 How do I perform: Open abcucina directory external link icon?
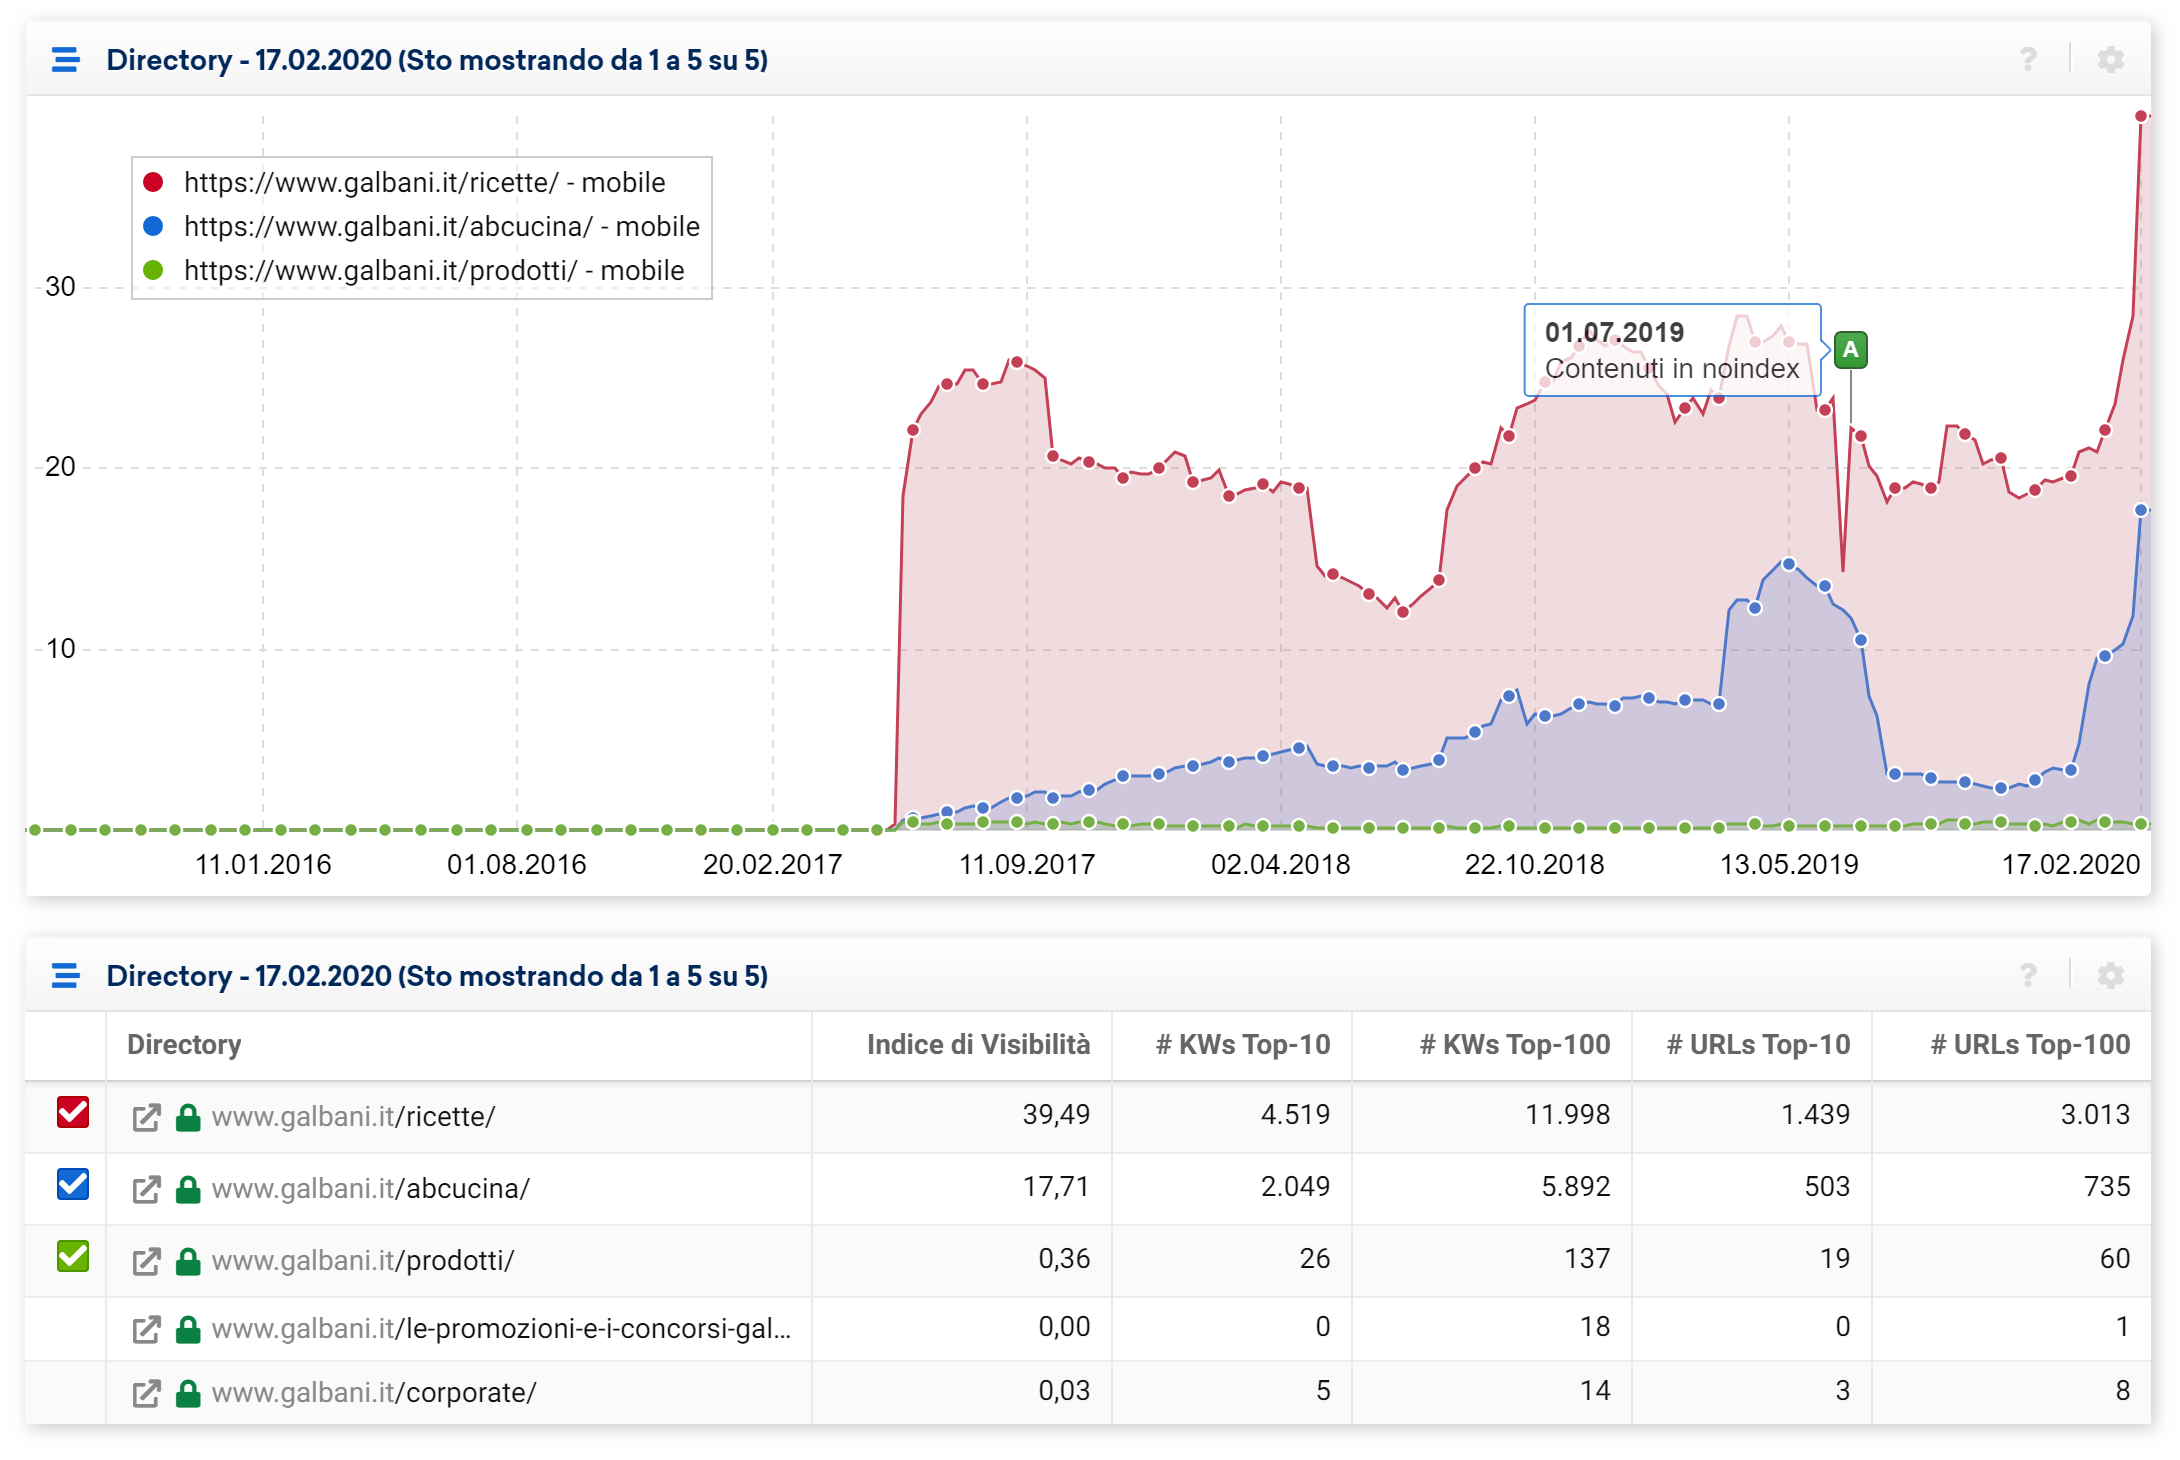click(x=146, y=1189)
